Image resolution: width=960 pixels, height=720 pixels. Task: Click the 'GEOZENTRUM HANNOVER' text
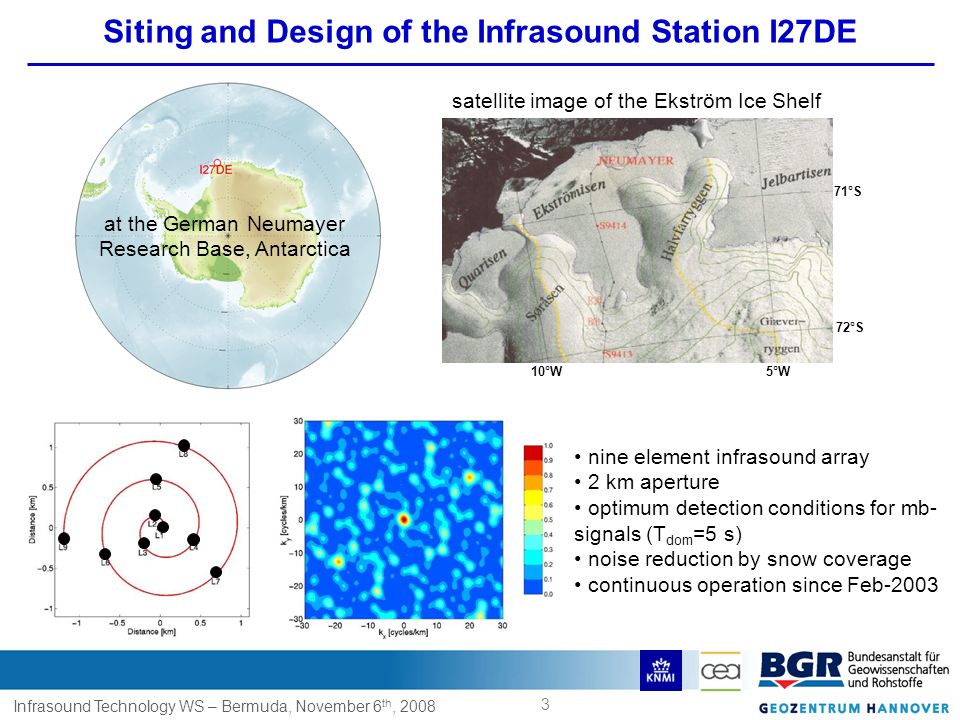854,708
